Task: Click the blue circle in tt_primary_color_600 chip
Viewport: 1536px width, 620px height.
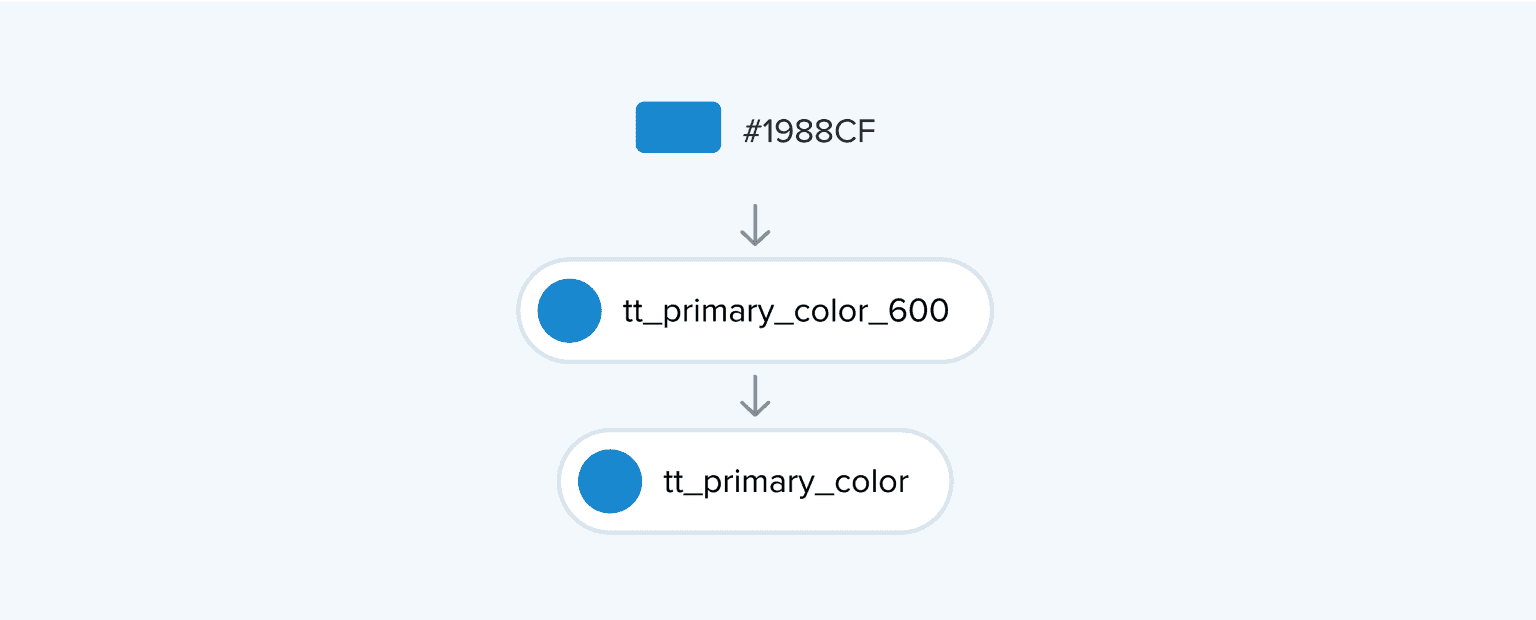Action: point(569,311)
